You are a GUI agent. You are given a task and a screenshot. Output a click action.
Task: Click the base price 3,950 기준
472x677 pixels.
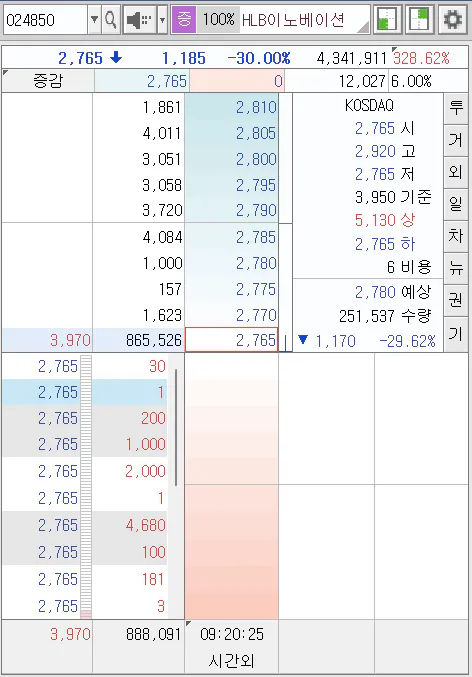pos(393,197)
